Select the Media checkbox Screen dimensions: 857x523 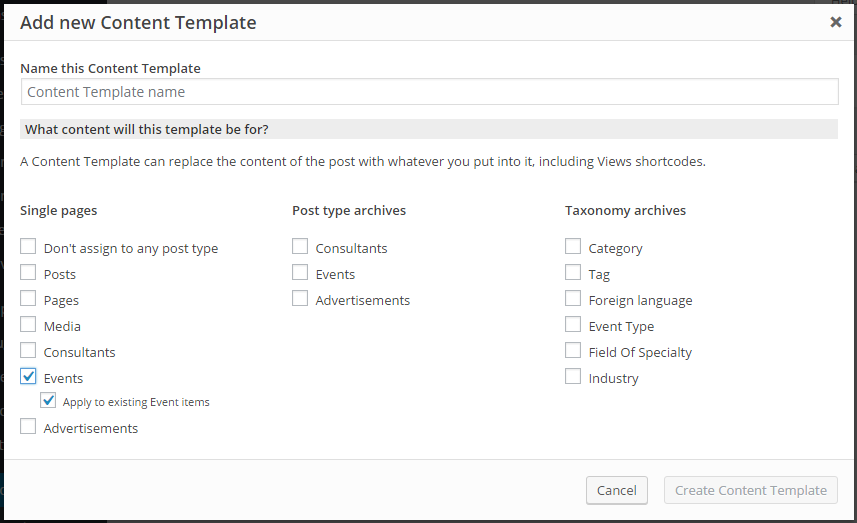coord(28,325)
